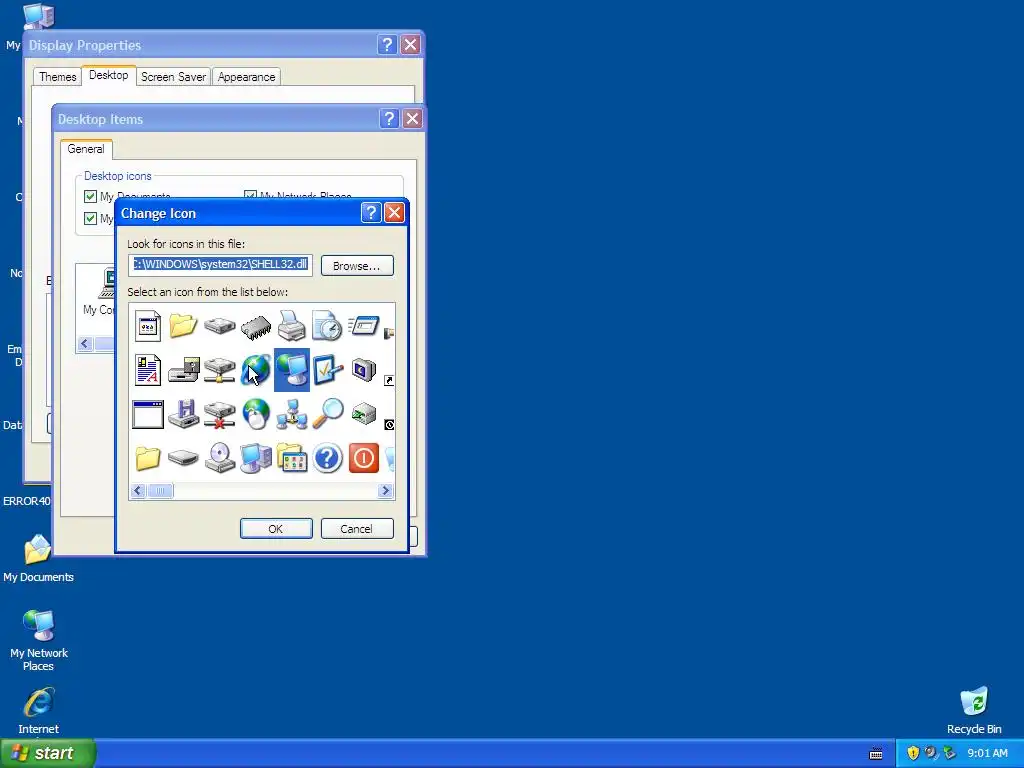
Task: Choose the blue question mark help icon
Action: tap(328, 458)
